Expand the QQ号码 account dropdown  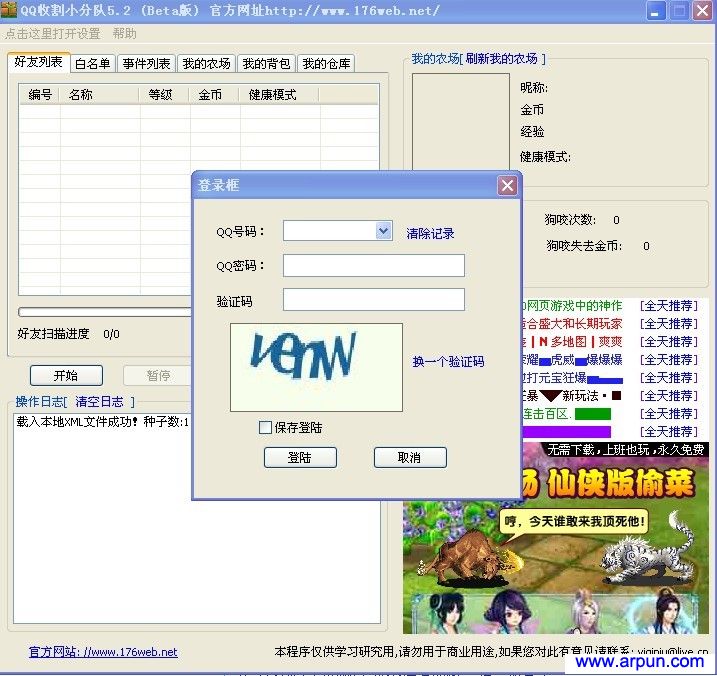tap(383, 231)
